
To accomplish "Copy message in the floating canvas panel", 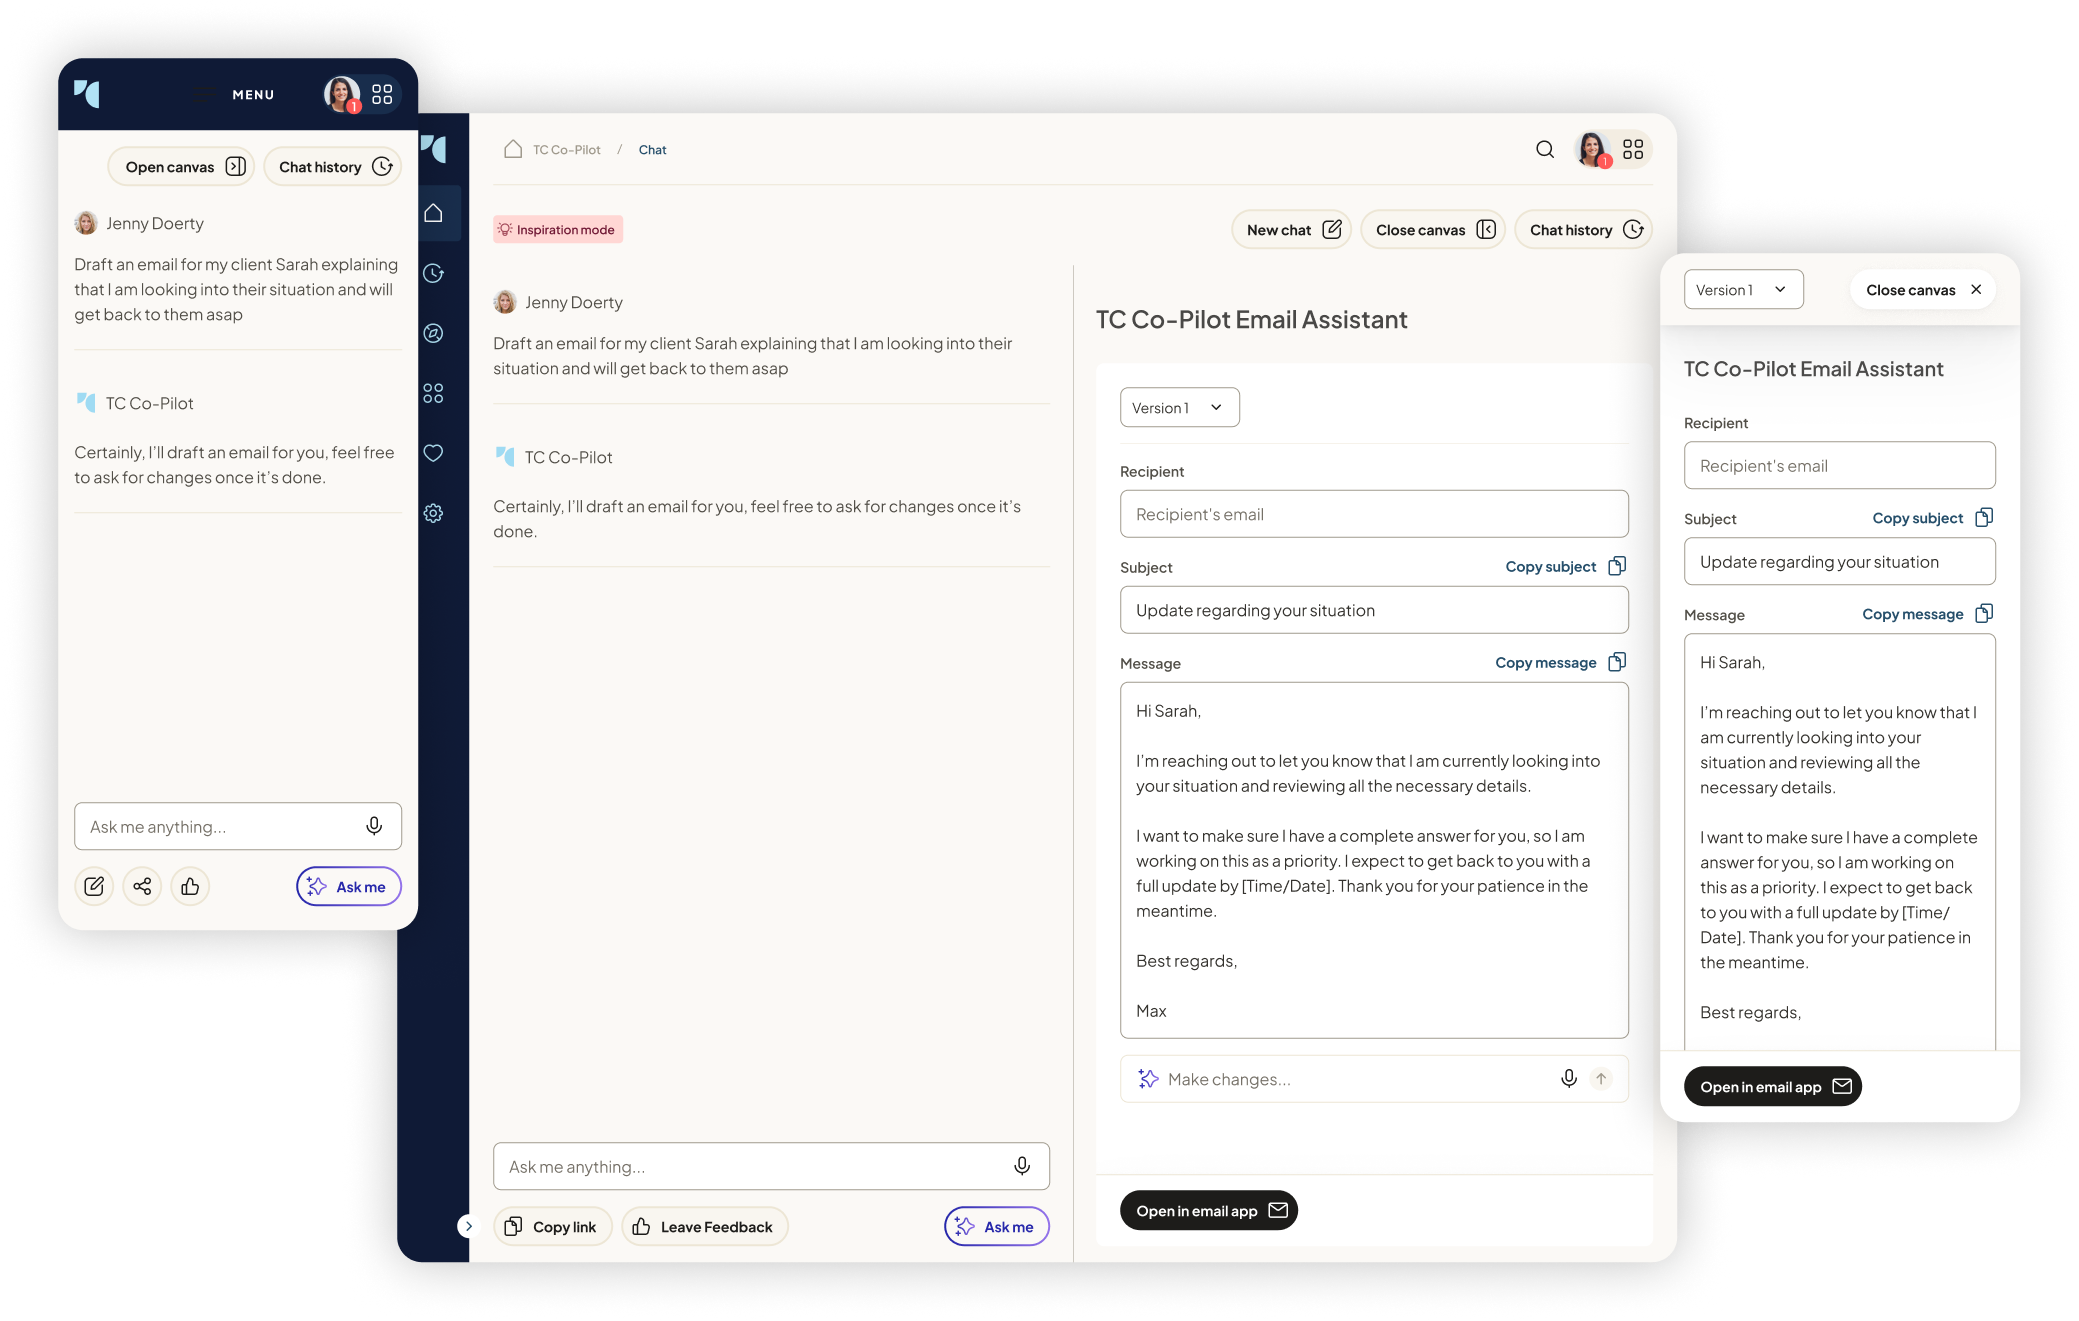I will [1928, 614].
